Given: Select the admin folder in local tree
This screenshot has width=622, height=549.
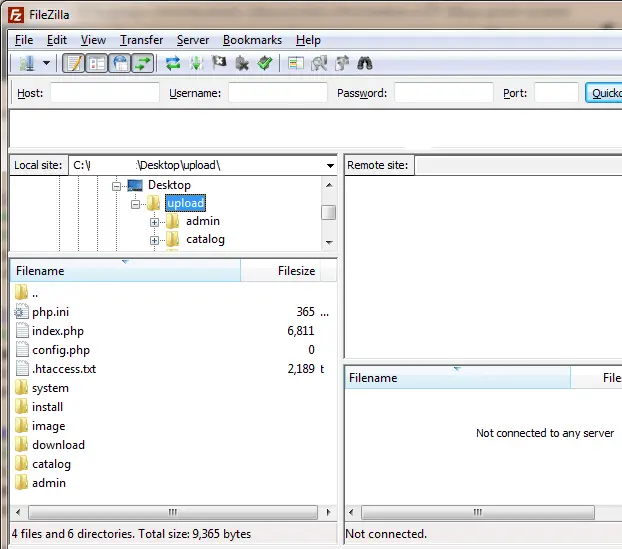Looking at the screenshot, I should point(203,221).
